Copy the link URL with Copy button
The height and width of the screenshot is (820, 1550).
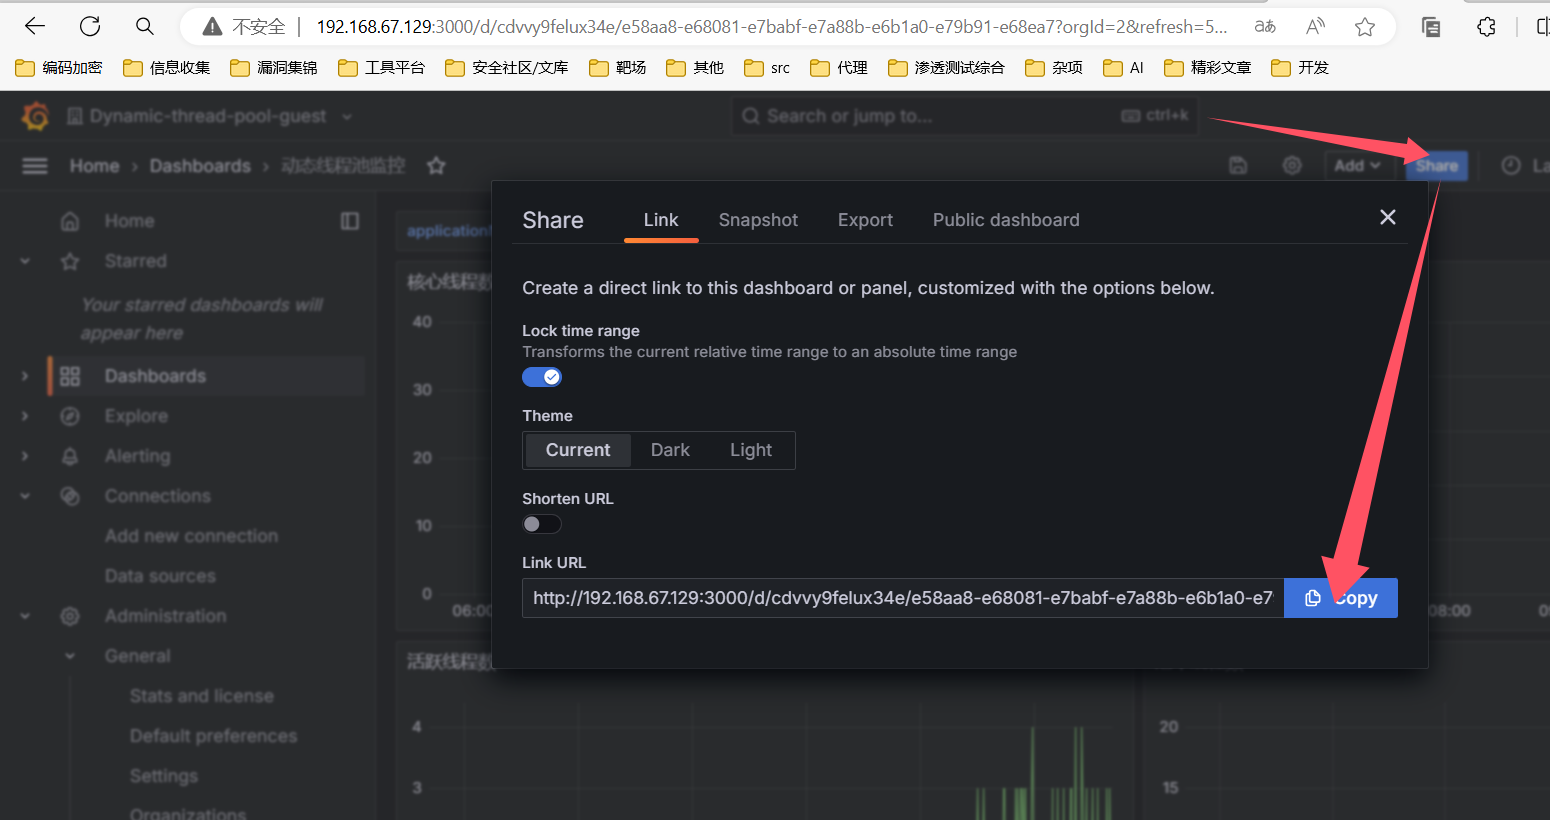[1341, 598]
